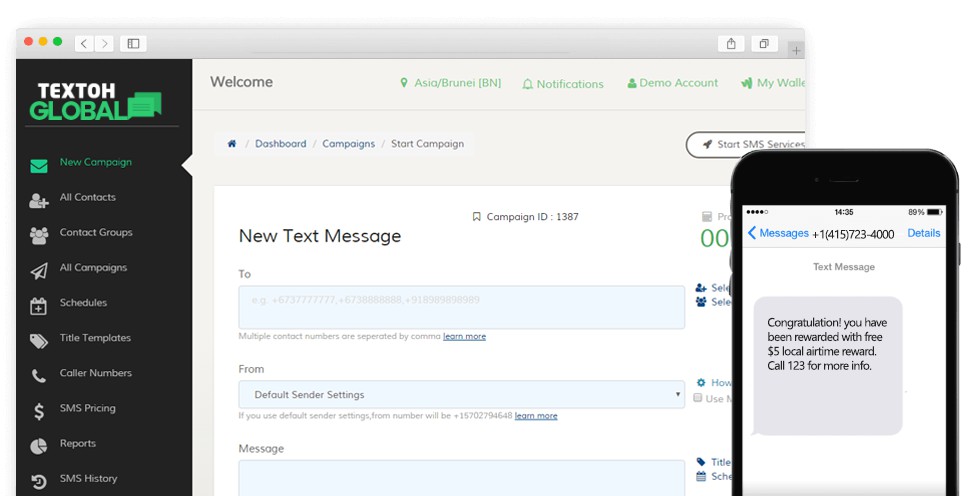This screenshot has height=496, width=980.
Task: Toggle the Use checkbox beside the From field
Action: click(698, 398)
